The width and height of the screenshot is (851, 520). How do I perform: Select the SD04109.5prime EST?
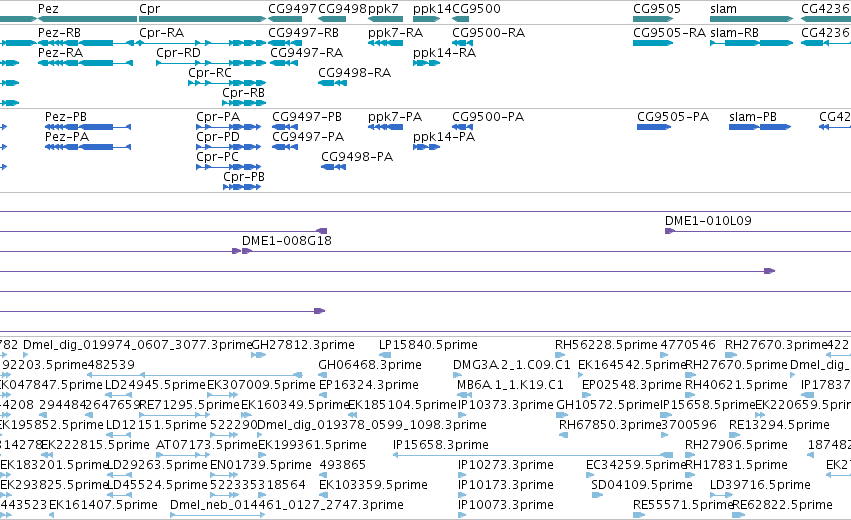click(597, 495)
